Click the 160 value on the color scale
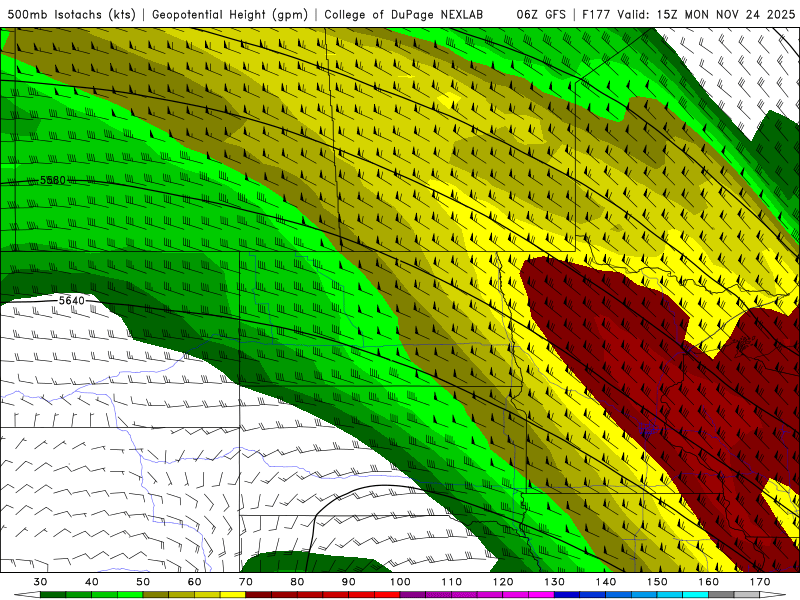 tap(708, 582)
